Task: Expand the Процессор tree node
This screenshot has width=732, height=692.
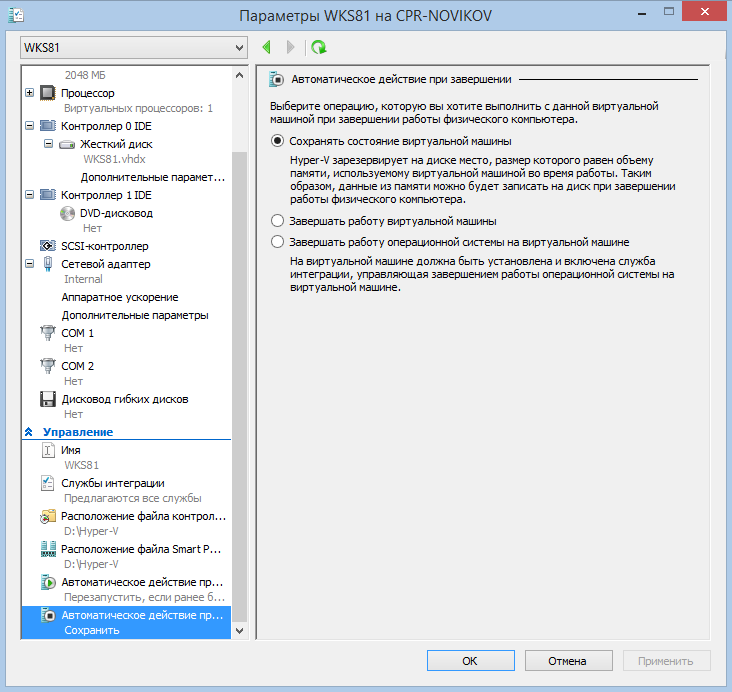Action: 29,93
